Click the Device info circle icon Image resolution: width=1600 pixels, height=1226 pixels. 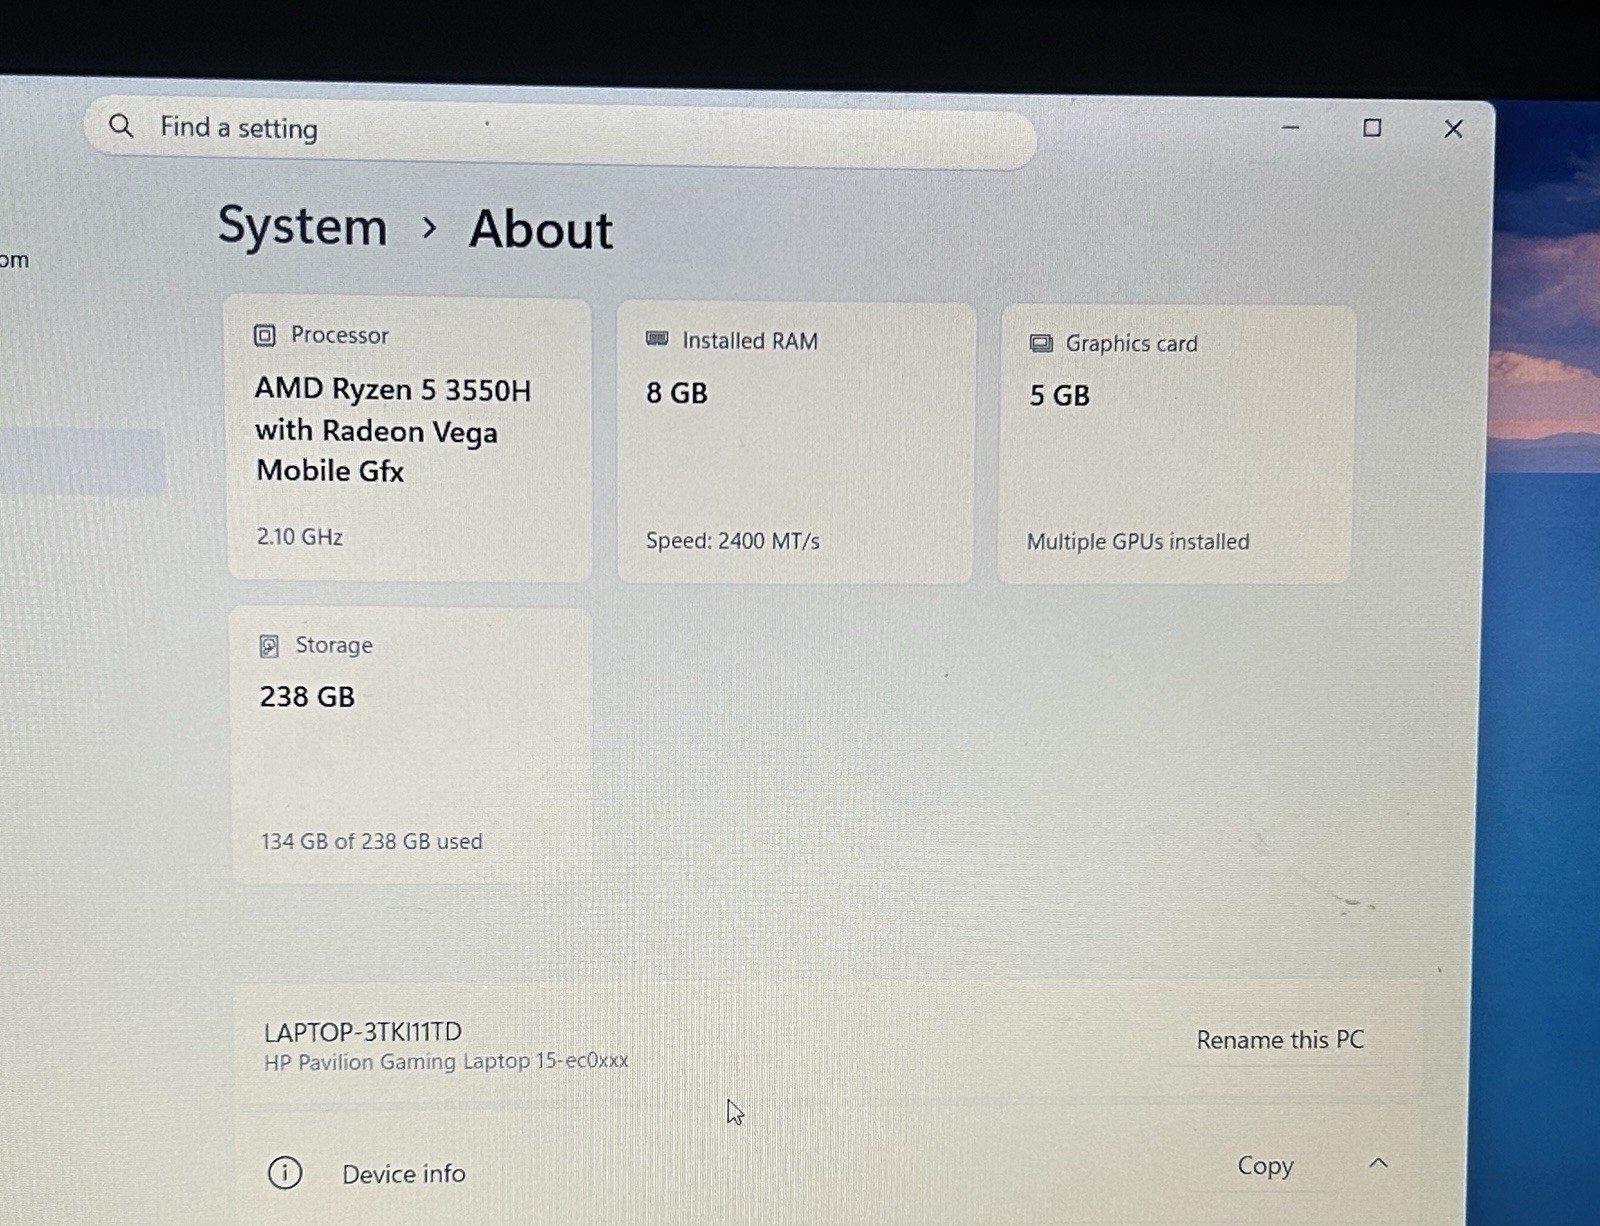285,1172
